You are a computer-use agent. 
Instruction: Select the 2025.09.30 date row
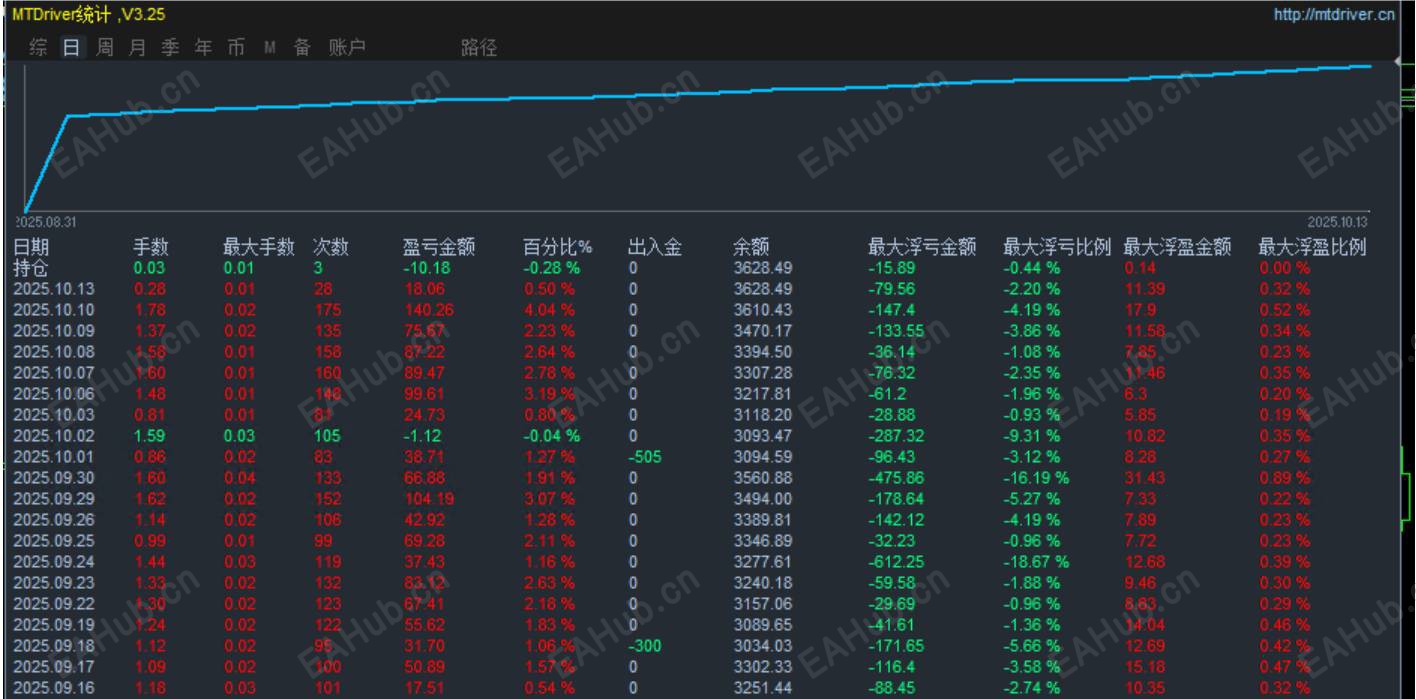tap(52, 478)
